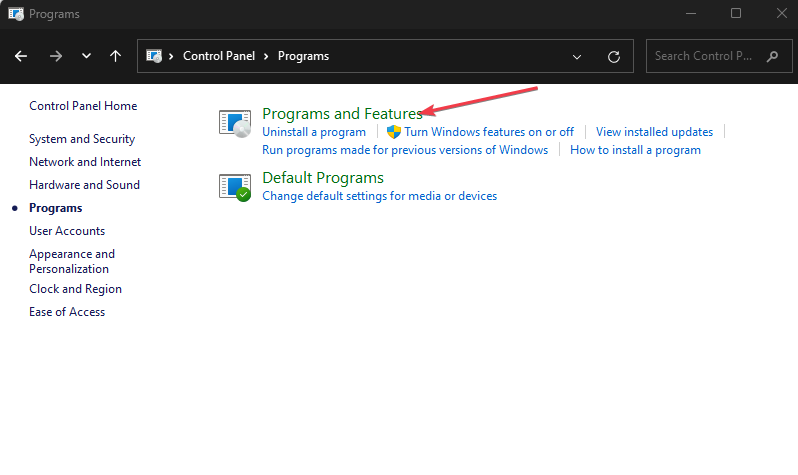Click the shield icon beside Windows features
Screen dimensions: 798x475
tap(394, 132)
